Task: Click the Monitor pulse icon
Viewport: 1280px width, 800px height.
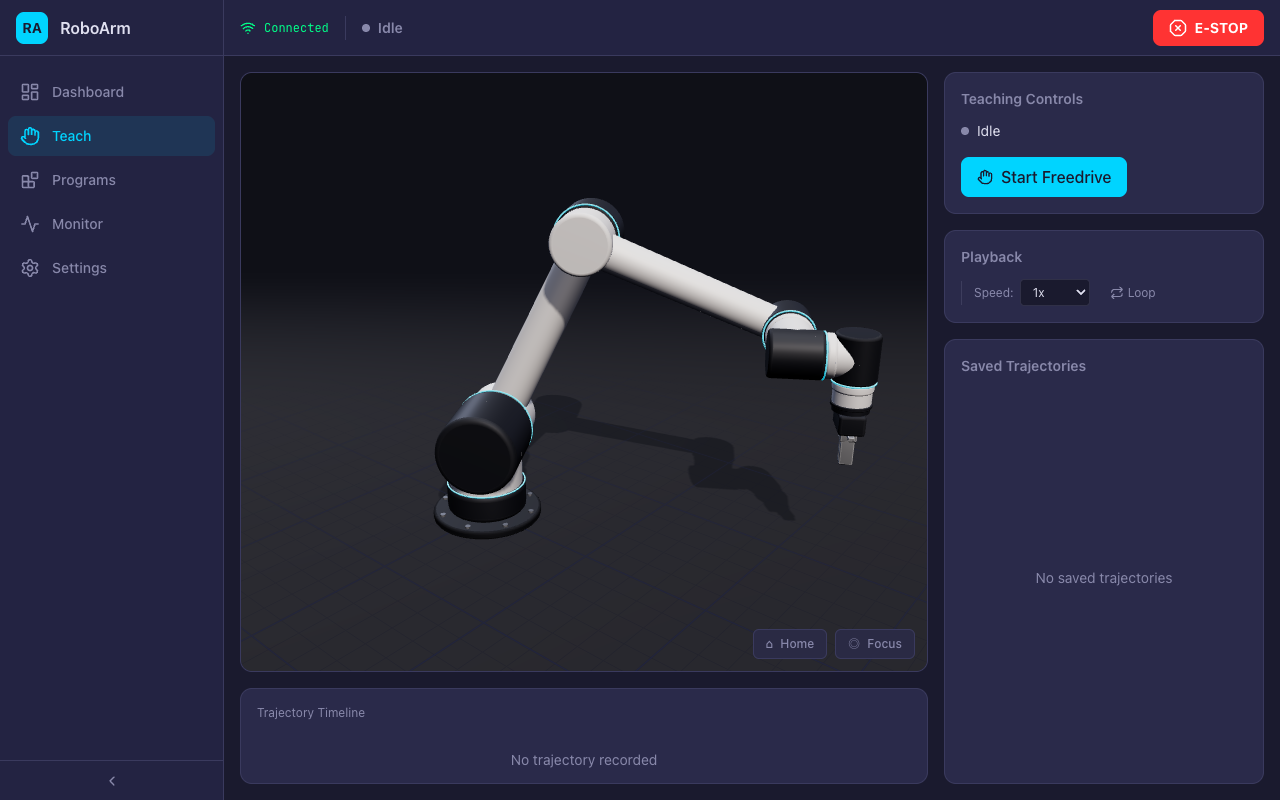Action: pyautogui.click(x=30, y=224)
